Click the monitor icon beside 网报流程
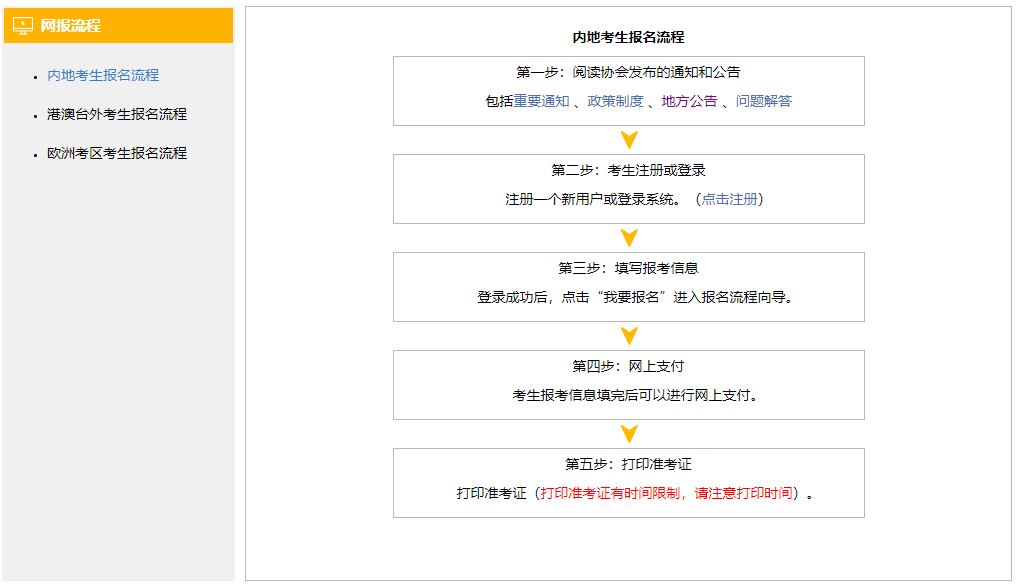The image size is (1018, 586). coord(23,26)
